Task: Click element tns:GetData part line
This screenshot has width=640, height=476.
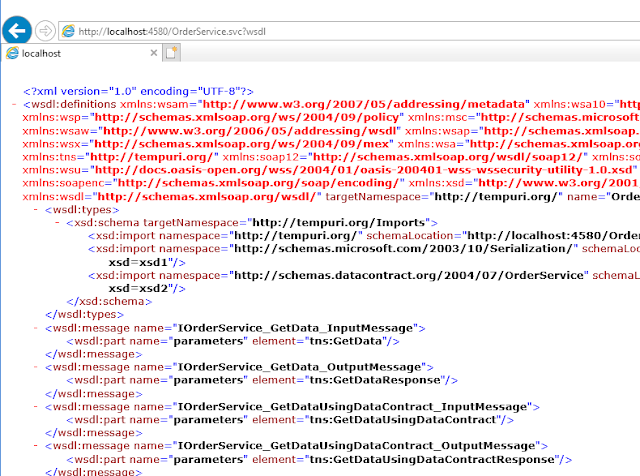Action: 233,341
